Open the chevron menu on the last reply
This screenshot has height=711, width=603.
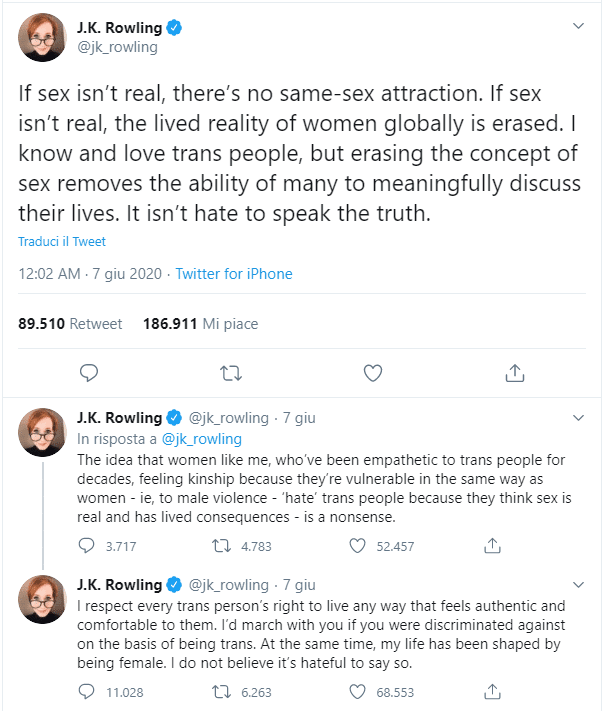coord(577,583)
